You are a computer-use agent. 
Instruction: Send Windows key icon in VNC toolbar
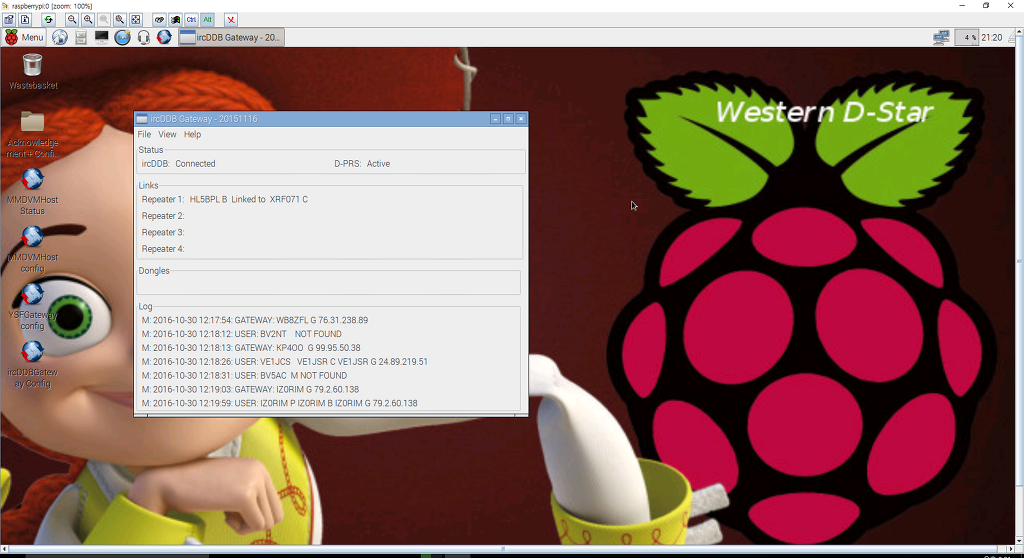pyautogui.click(x=175, y=20)
